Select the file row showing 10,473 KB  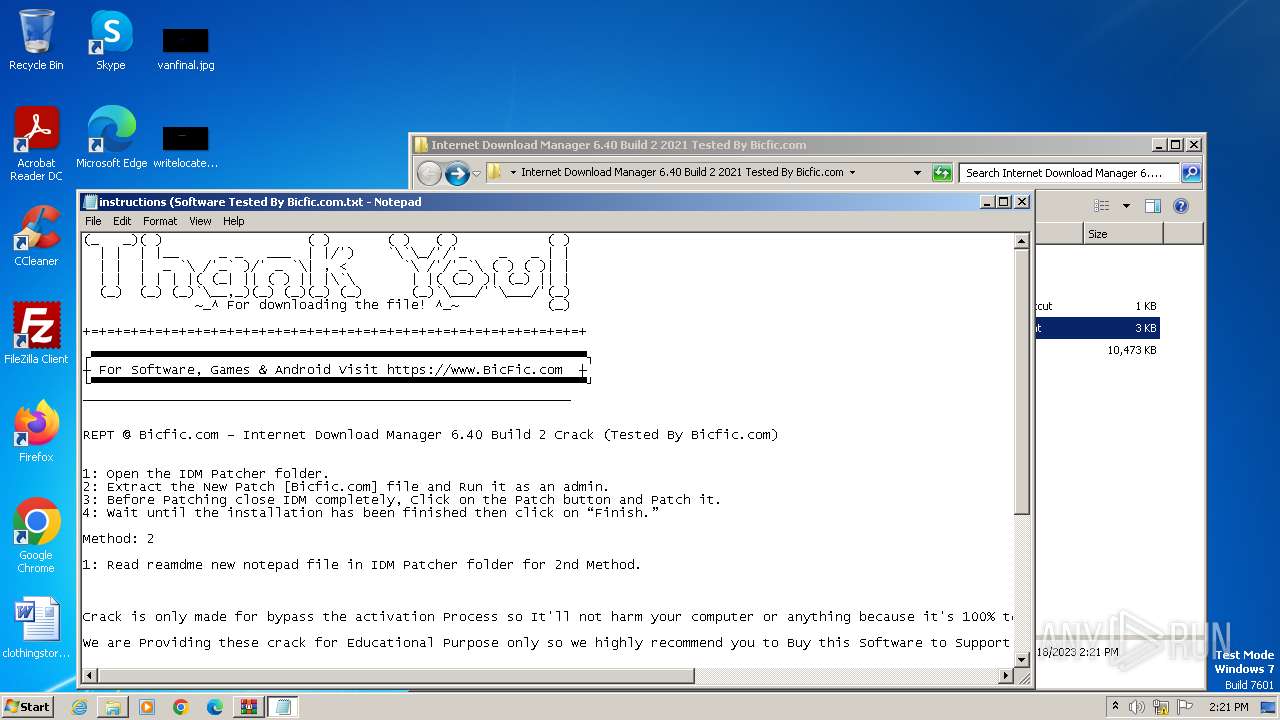[1097, 350]
